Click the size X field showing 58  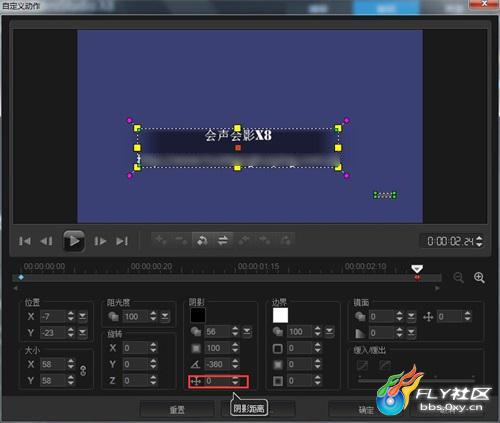tap(53, 364)
